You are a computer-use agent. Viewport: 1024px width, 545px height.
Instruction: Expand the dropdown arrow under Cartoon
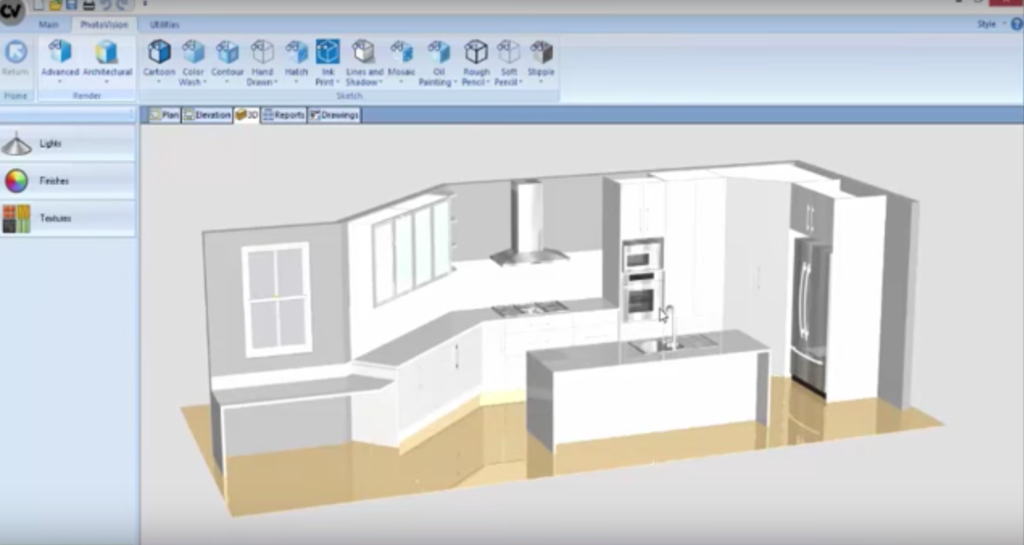[x=159, y=82]
